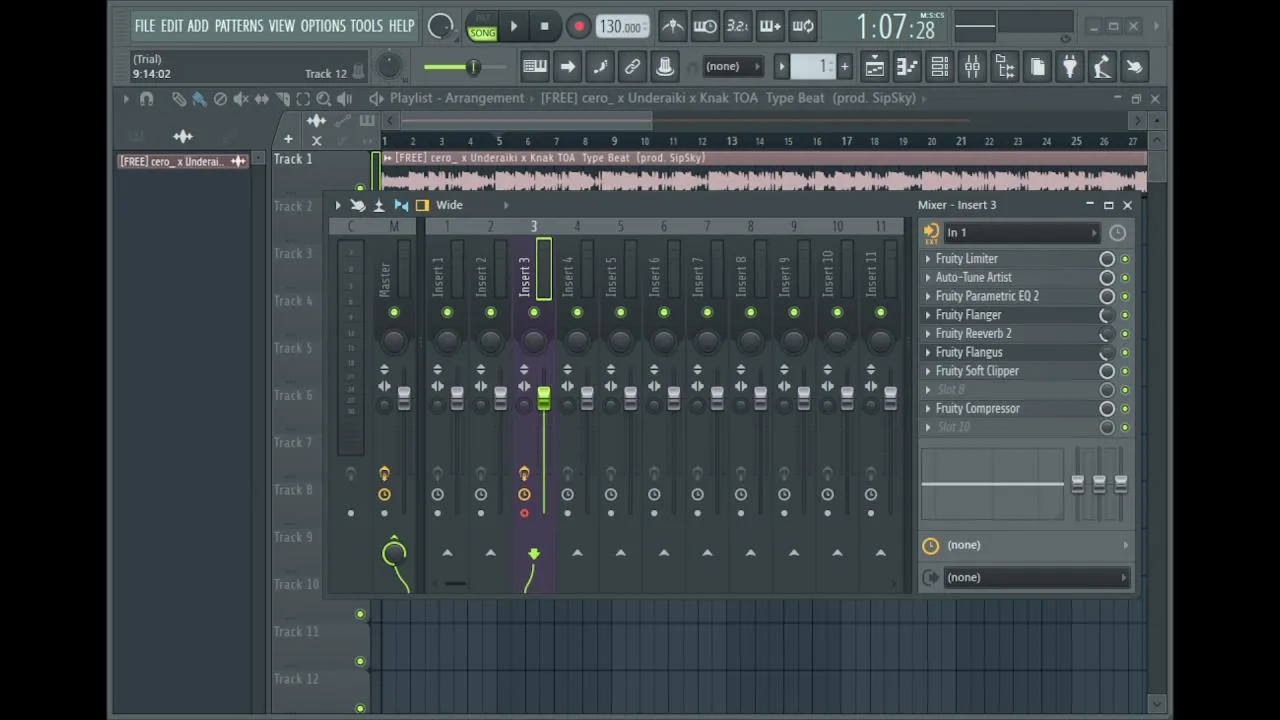Disable Auto-Tune Artist with its green LED

1125,278
